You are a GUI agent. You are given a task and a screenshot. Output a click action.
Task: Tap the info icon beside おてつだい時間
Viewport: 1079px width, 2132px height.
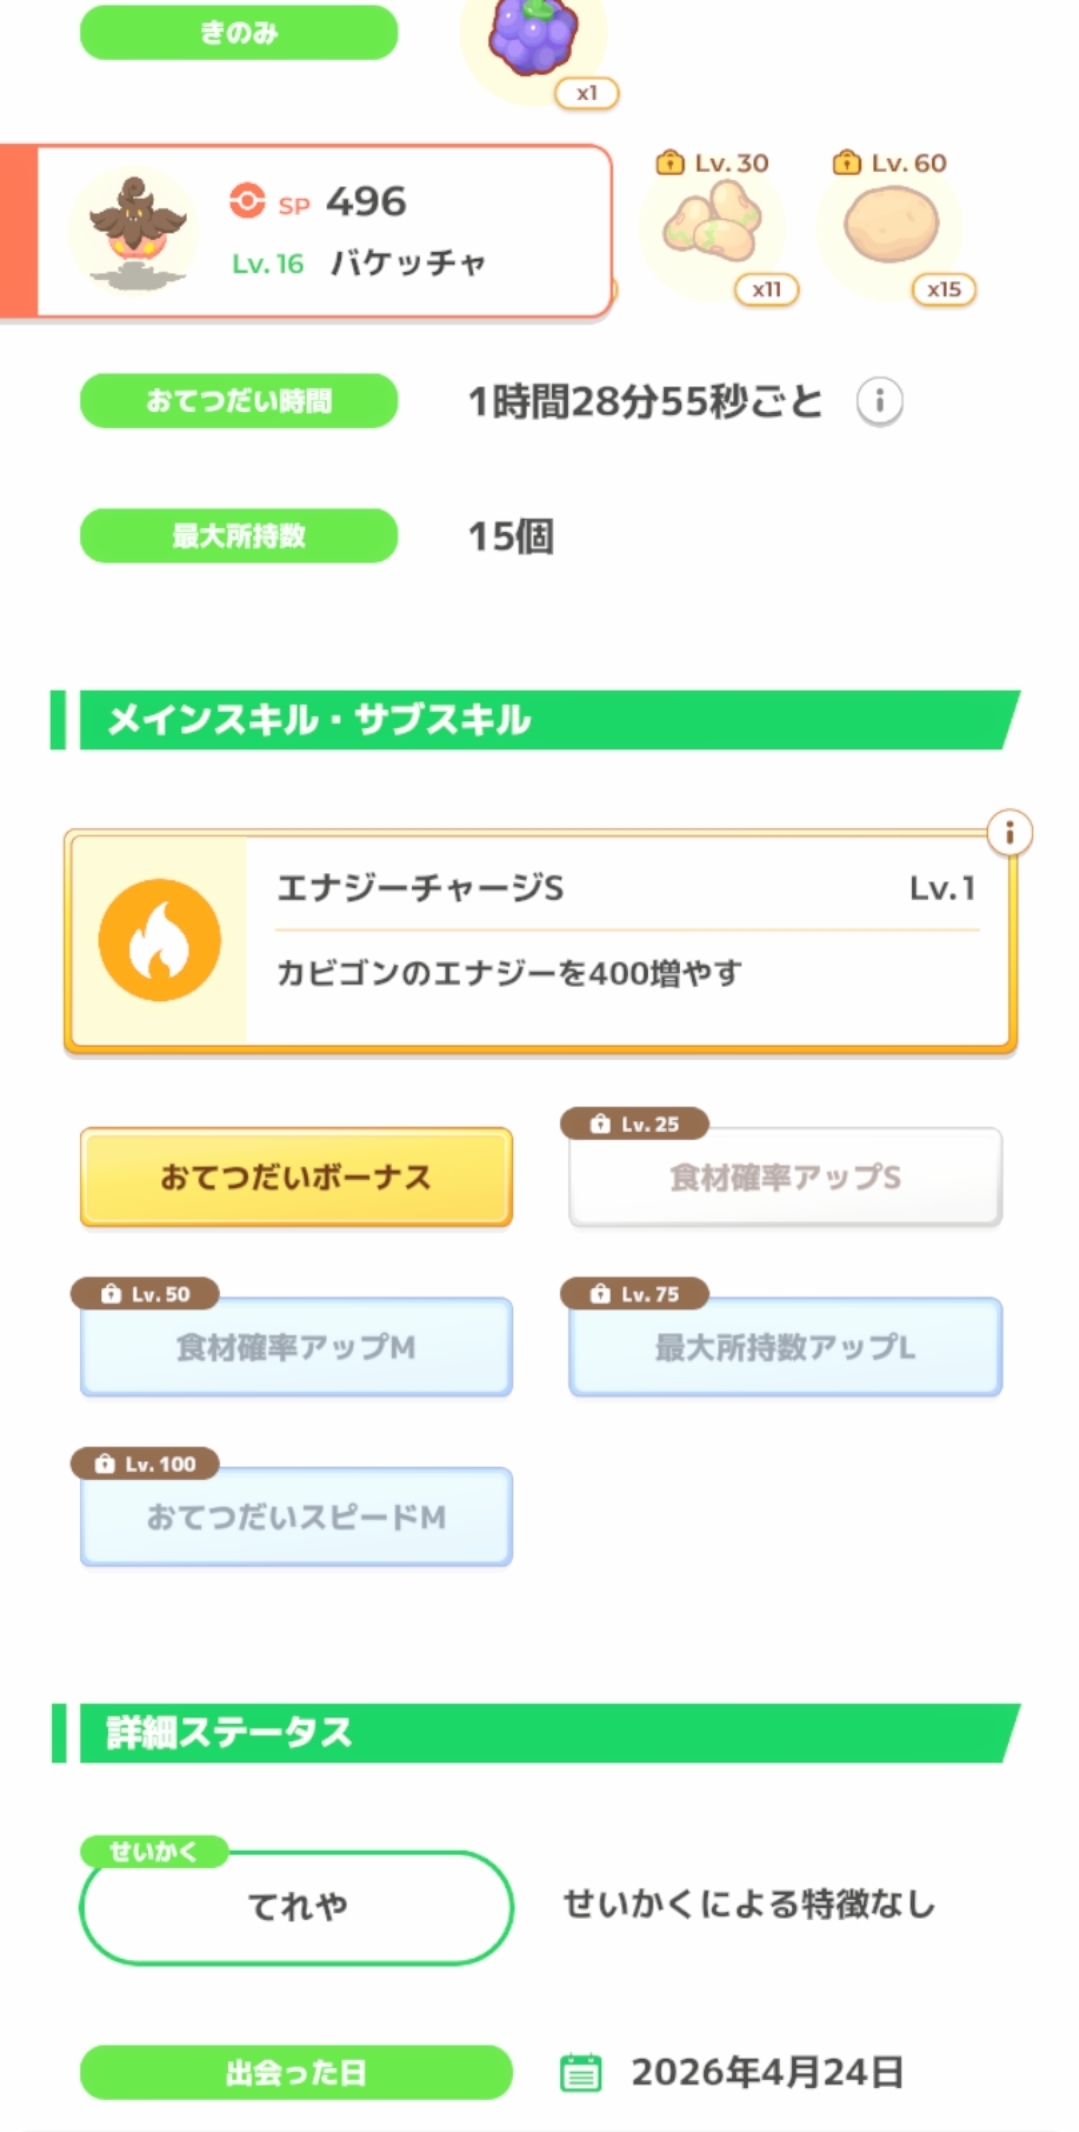879,402
